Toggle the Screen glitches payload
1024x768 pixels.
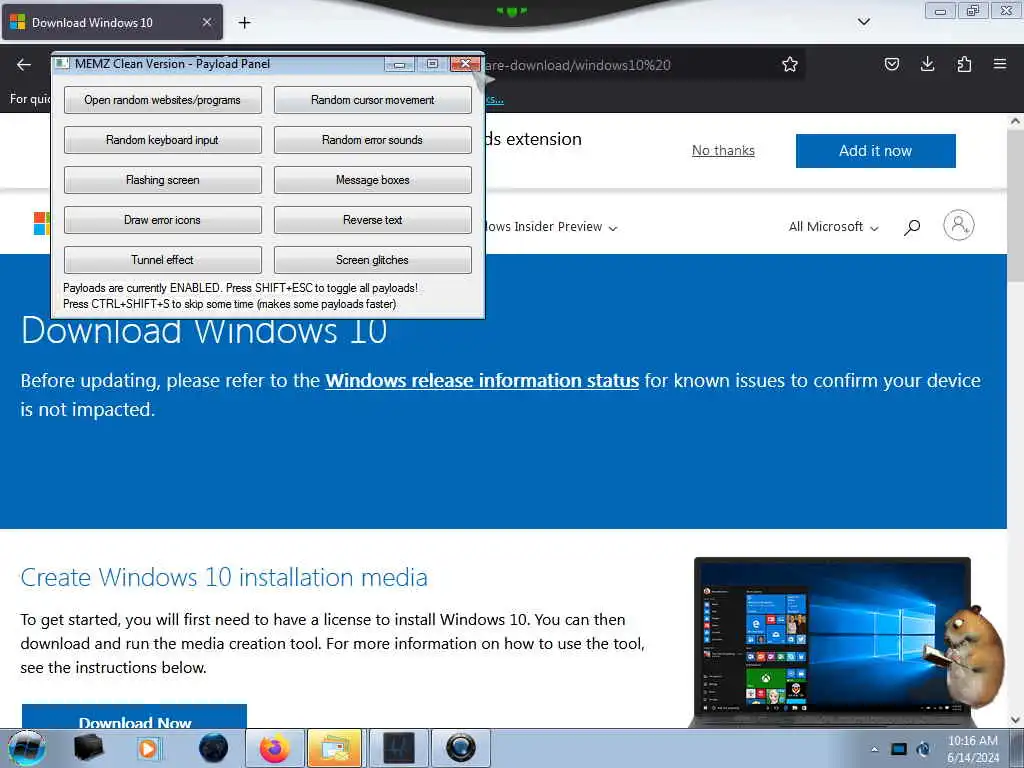point(373,259)
